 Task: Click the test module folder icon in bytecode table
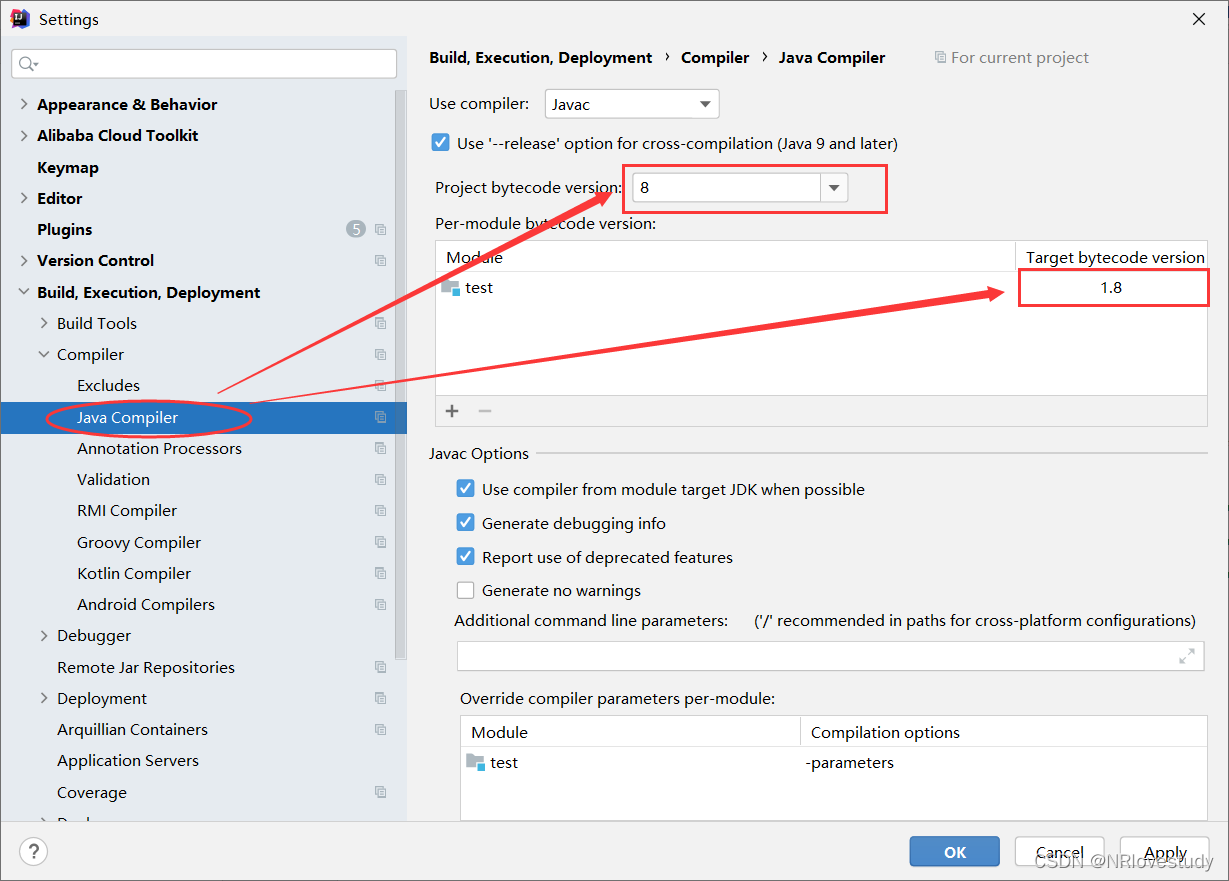(451, 288)
